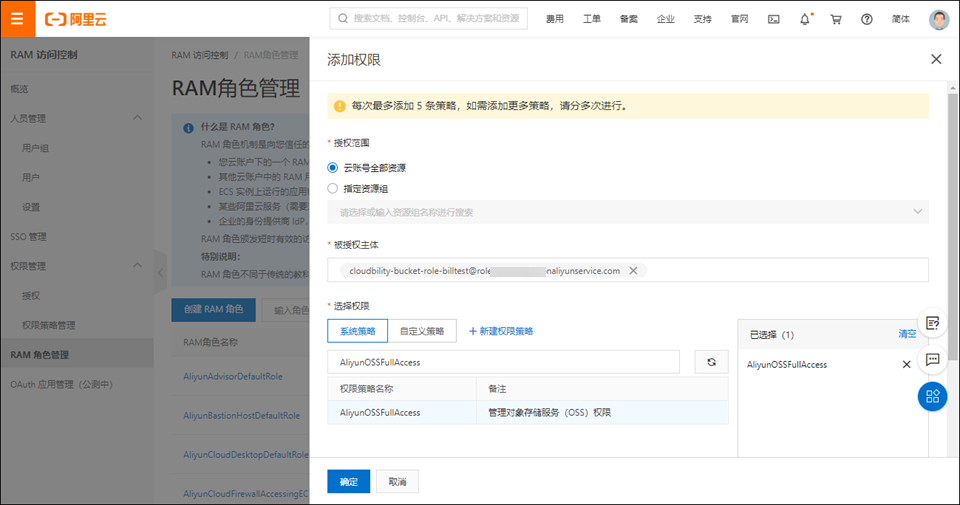
Task: Close the 添加权限 panel
Action: pos(936,60)
